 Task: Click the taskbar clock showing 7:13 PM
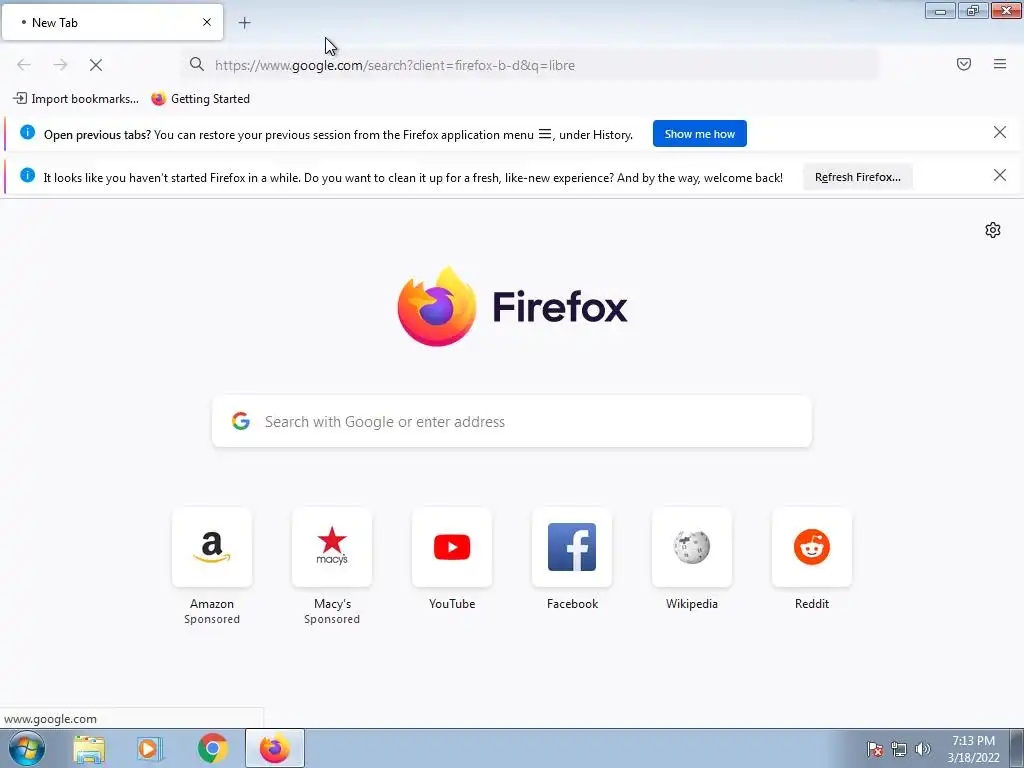point(973,749)
